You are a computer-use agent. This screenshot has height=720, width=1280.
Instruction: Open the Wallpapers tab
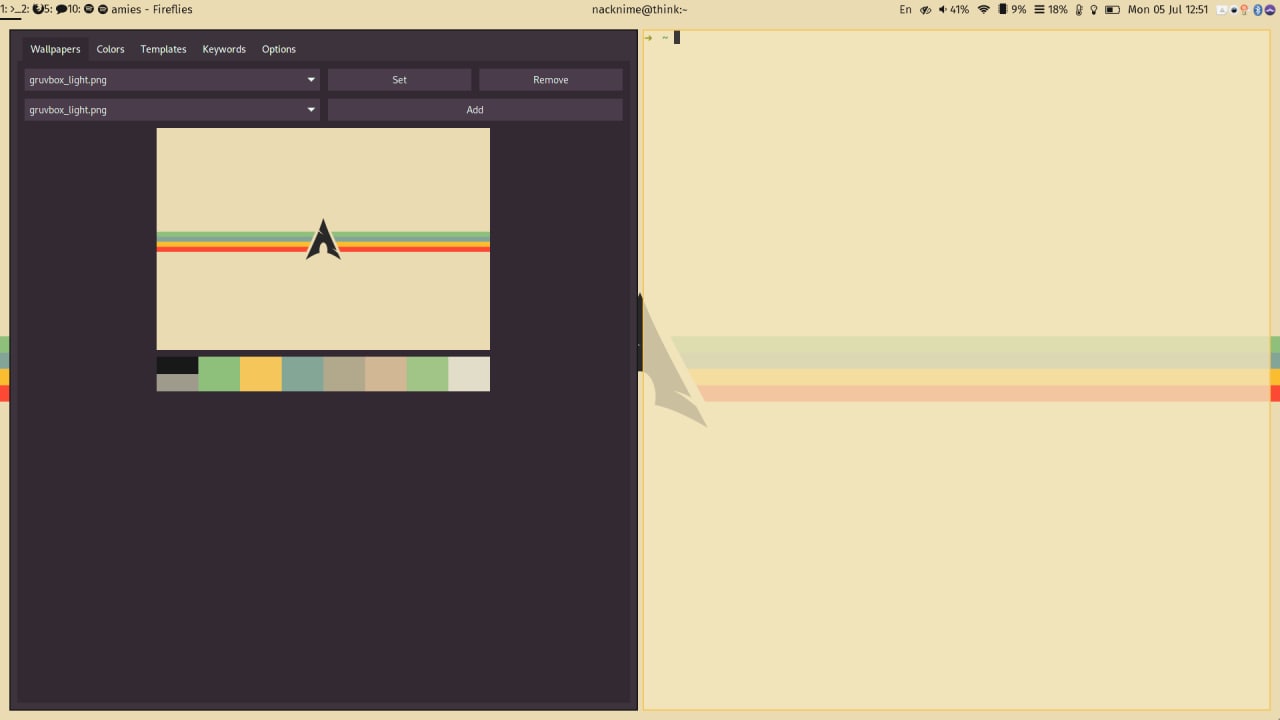click(x=55, y=49)
